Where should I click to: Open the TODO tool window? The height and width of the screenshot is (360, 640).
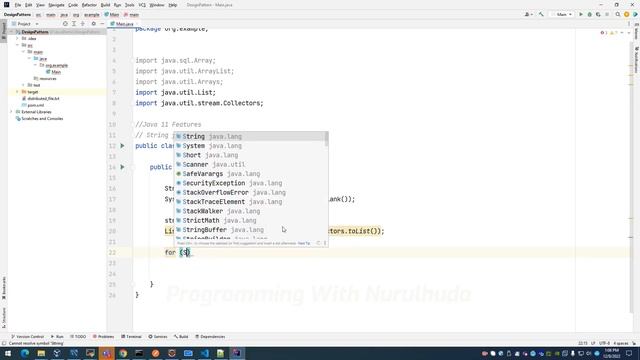click(x=78, y=337)
